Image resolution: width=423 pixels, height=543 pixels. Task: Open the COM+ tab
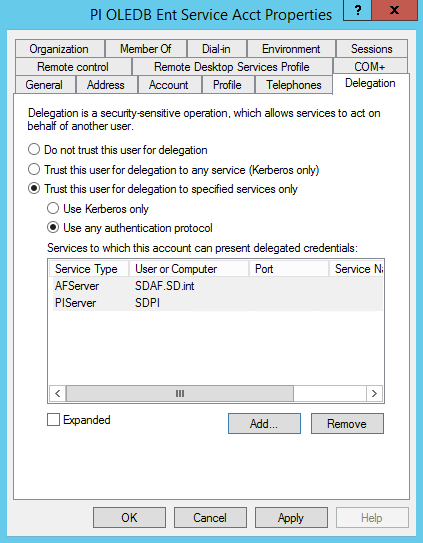[x=370, y=67]
